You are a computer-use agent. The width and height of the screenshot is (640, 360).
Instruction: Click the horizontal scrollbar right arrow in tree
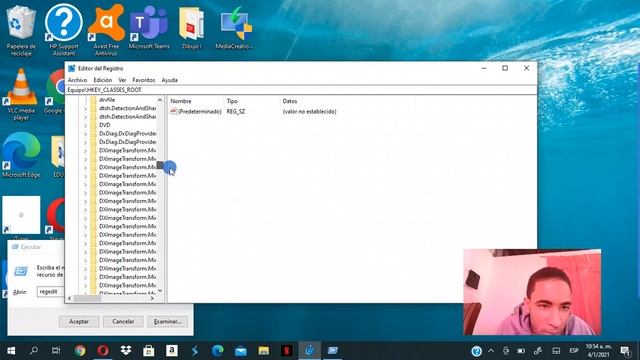[x=152, y=298]
